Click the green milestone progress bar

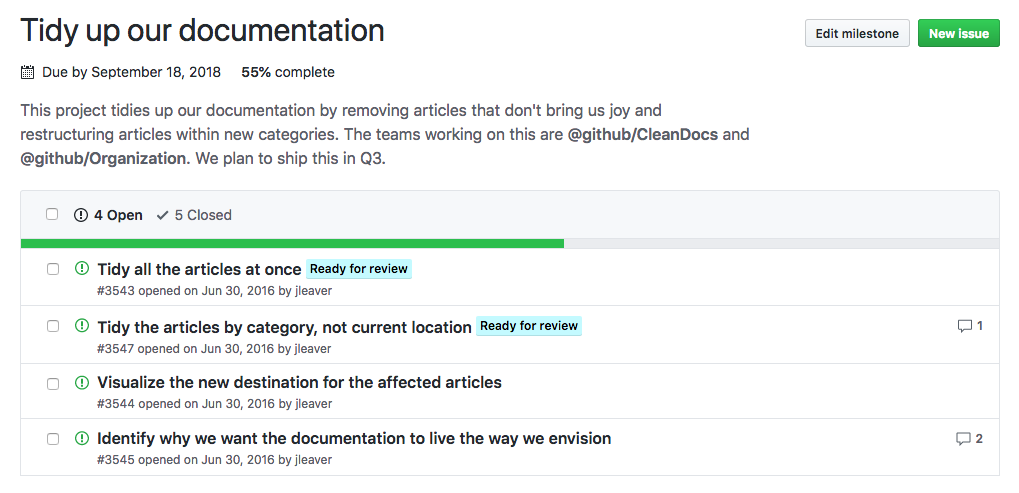292,243
